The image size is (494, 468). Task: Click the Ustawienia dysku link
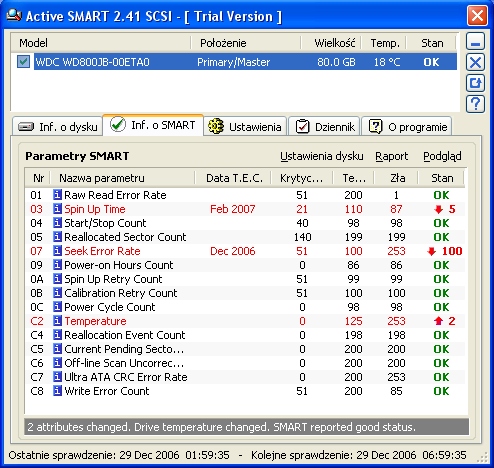coord(322,156)
